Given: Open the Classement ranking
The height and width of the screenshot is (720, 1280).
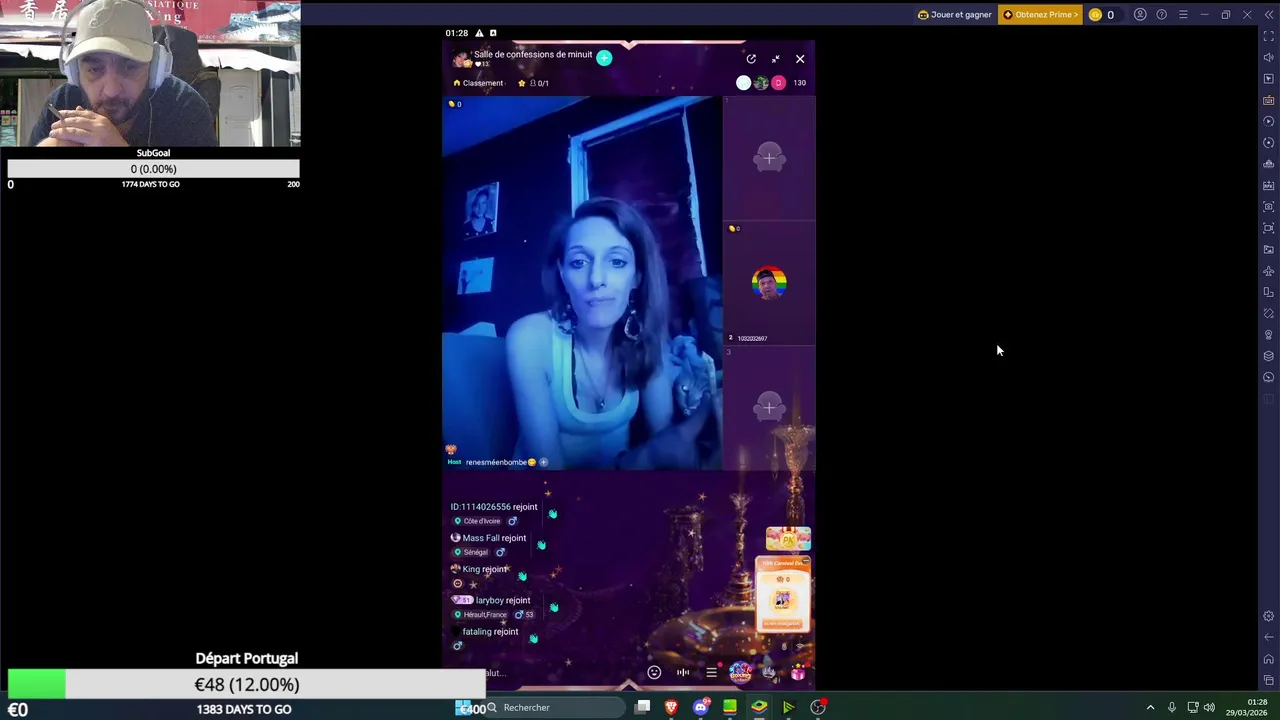Looking at the screenshot, I should (479, 83).
